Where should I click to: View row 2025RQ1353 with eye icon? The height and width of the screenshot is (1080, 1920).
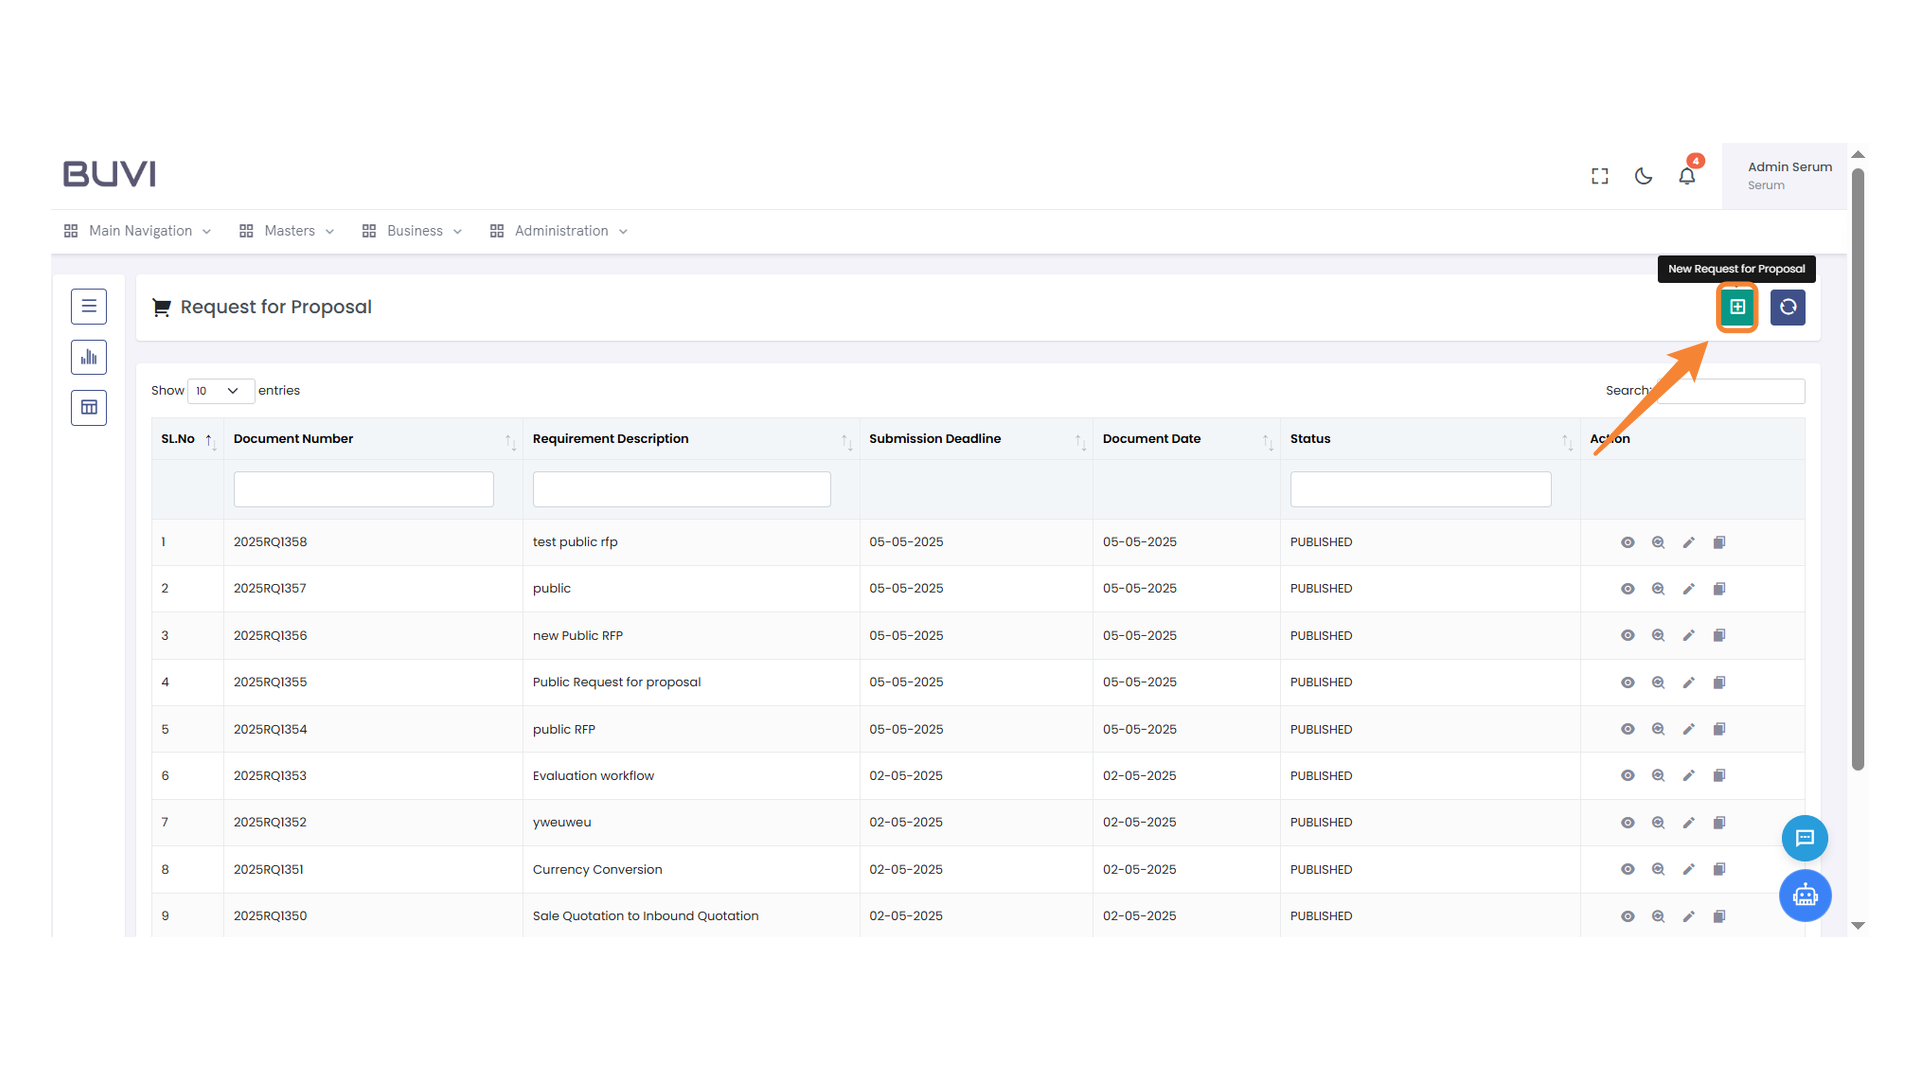1627,776
